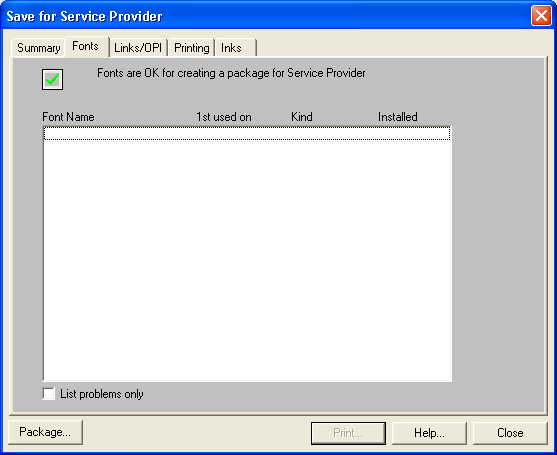Enable the List problems only checkbox
The width and height of the screenshot is (557, 455).
click(48, 394)
